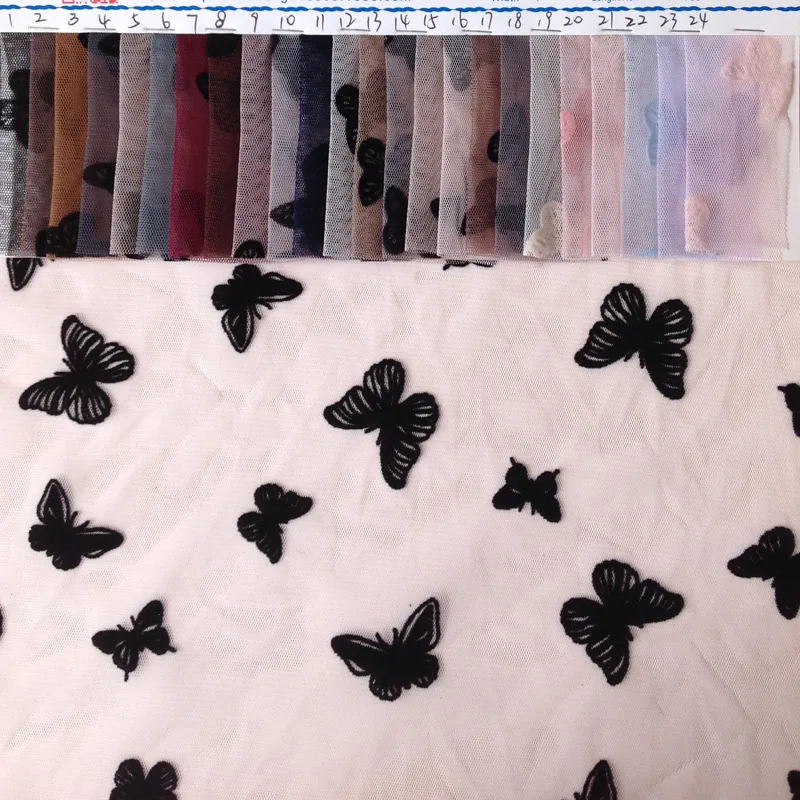Select the handwritten number 7 label
This screenshot has height=800, width=800.
click(x=192, y=22)
